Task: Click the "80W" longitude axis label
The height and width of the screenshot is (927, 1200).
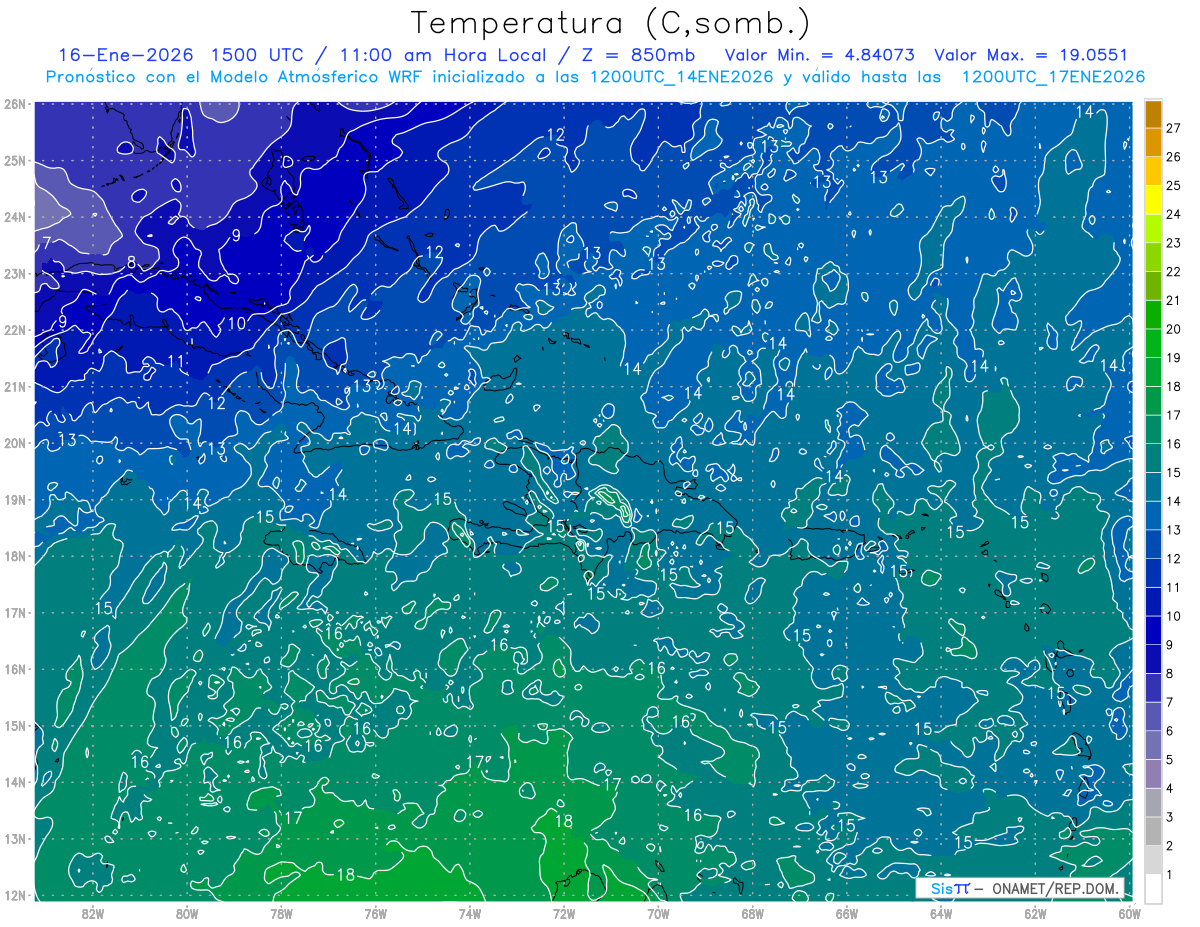Action: [187, 913]
